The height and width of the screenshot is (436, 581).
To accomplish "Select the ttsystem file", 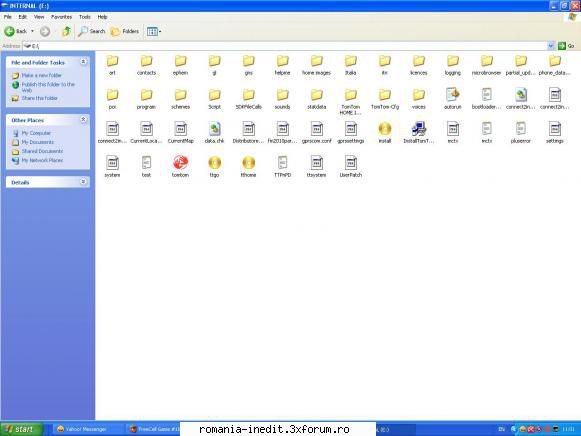I will pyautogui.click(x=316, y=167).
